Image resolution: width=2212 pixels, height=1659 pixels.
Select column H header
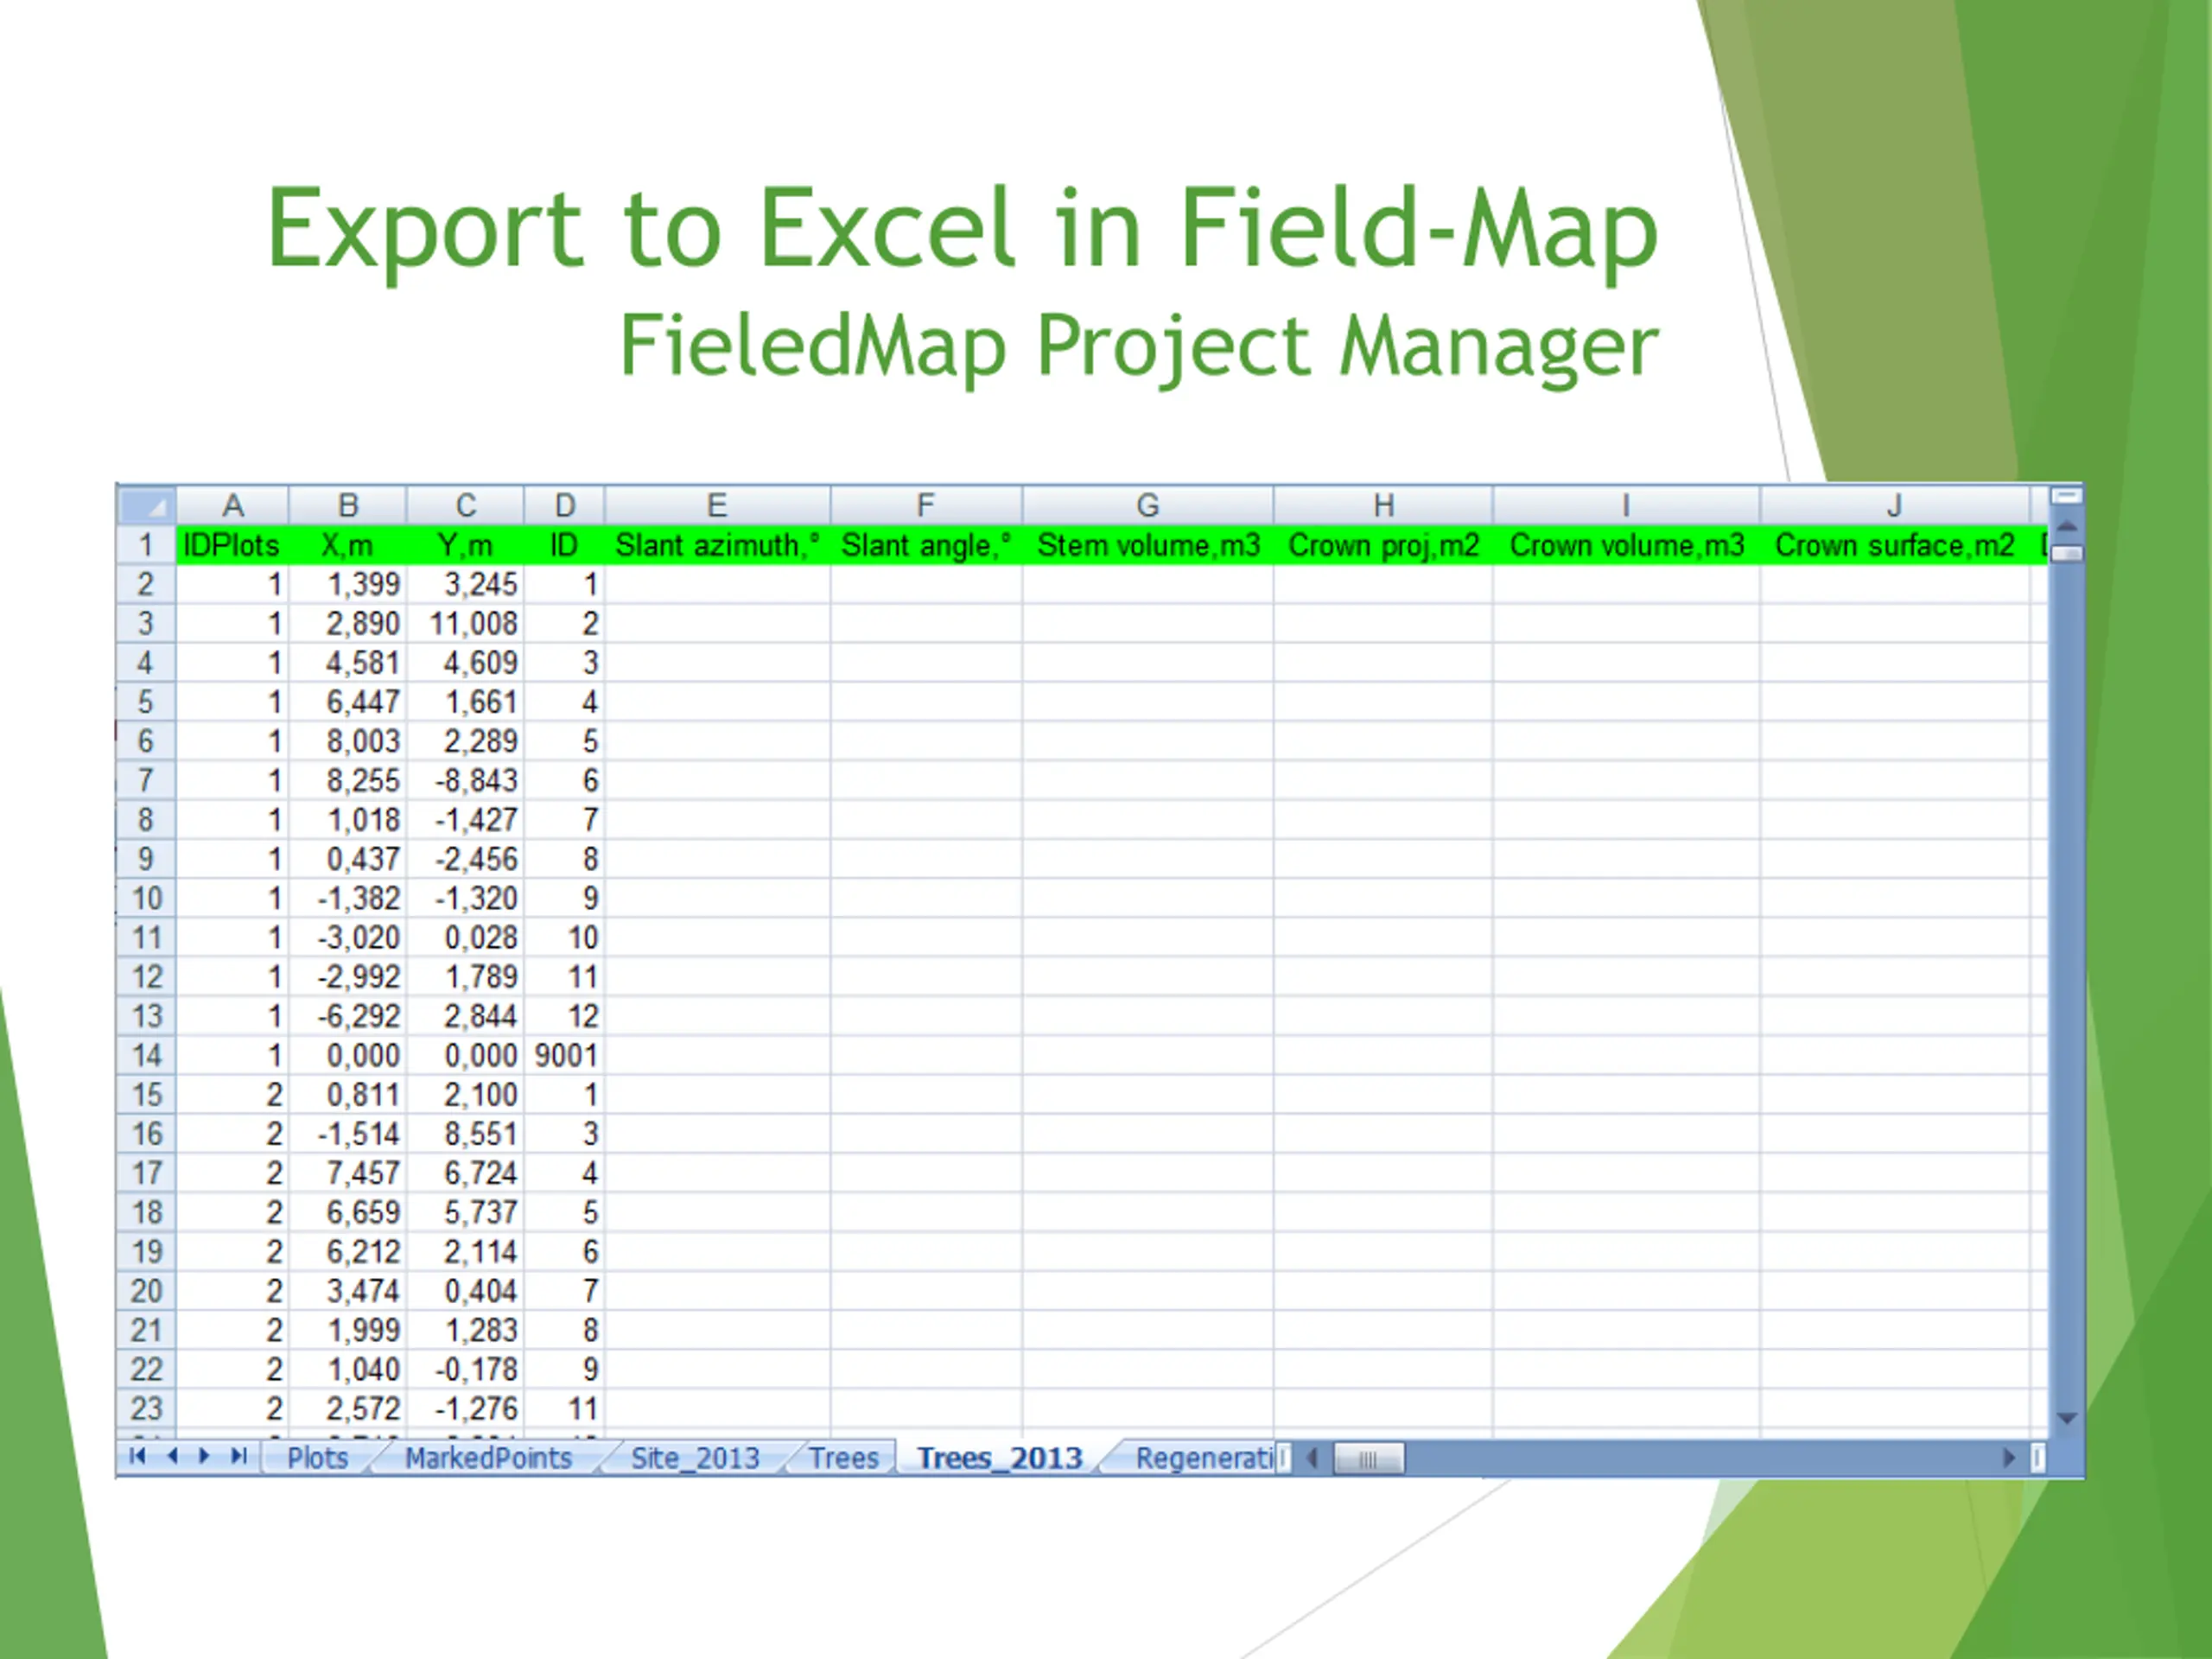point(1384,505)
